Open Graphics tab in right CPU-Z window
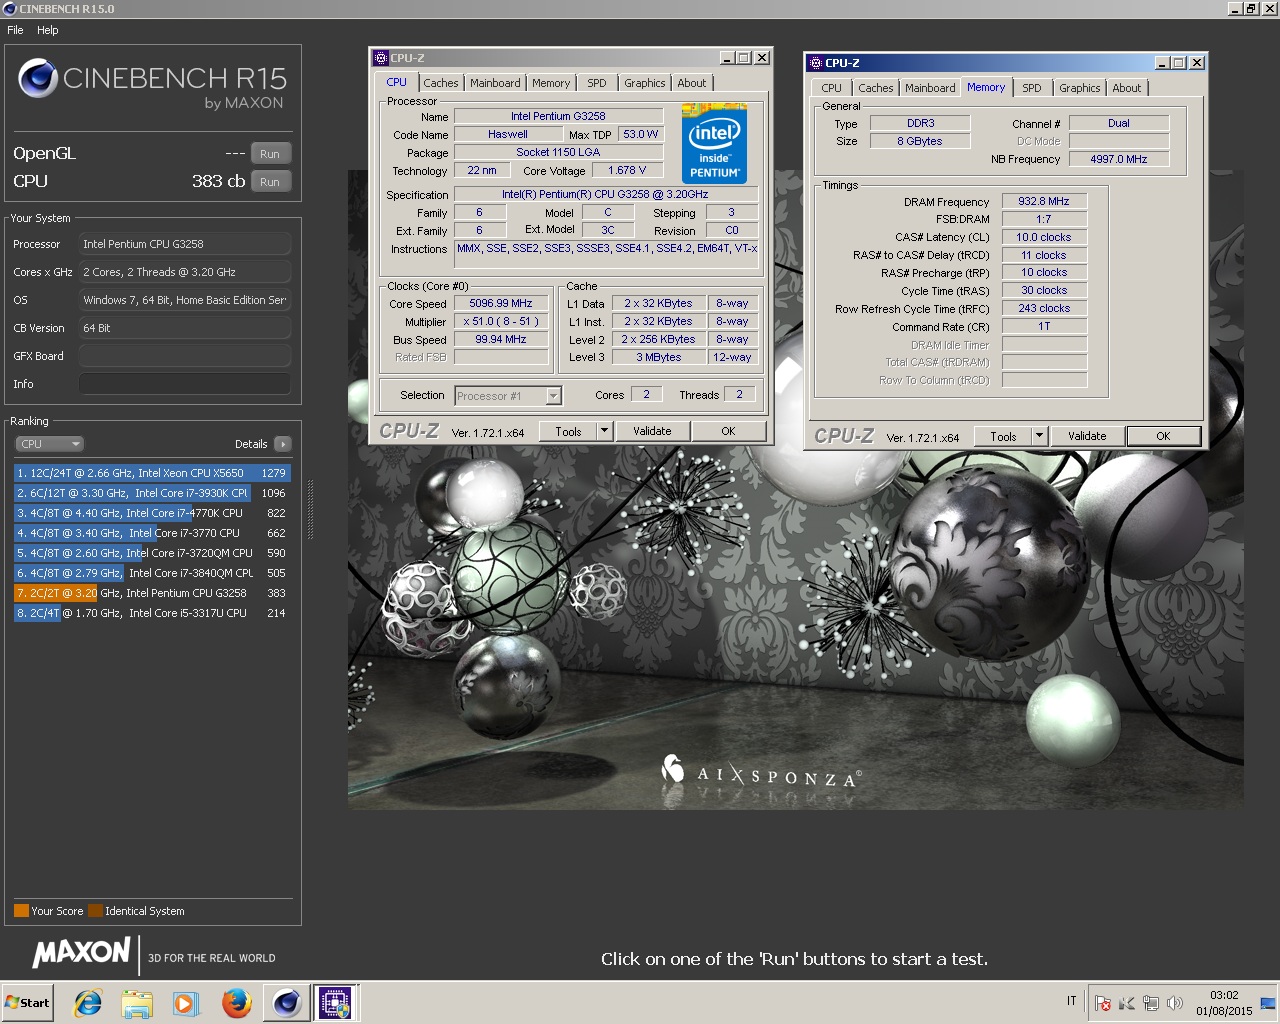 point(1080,88)
